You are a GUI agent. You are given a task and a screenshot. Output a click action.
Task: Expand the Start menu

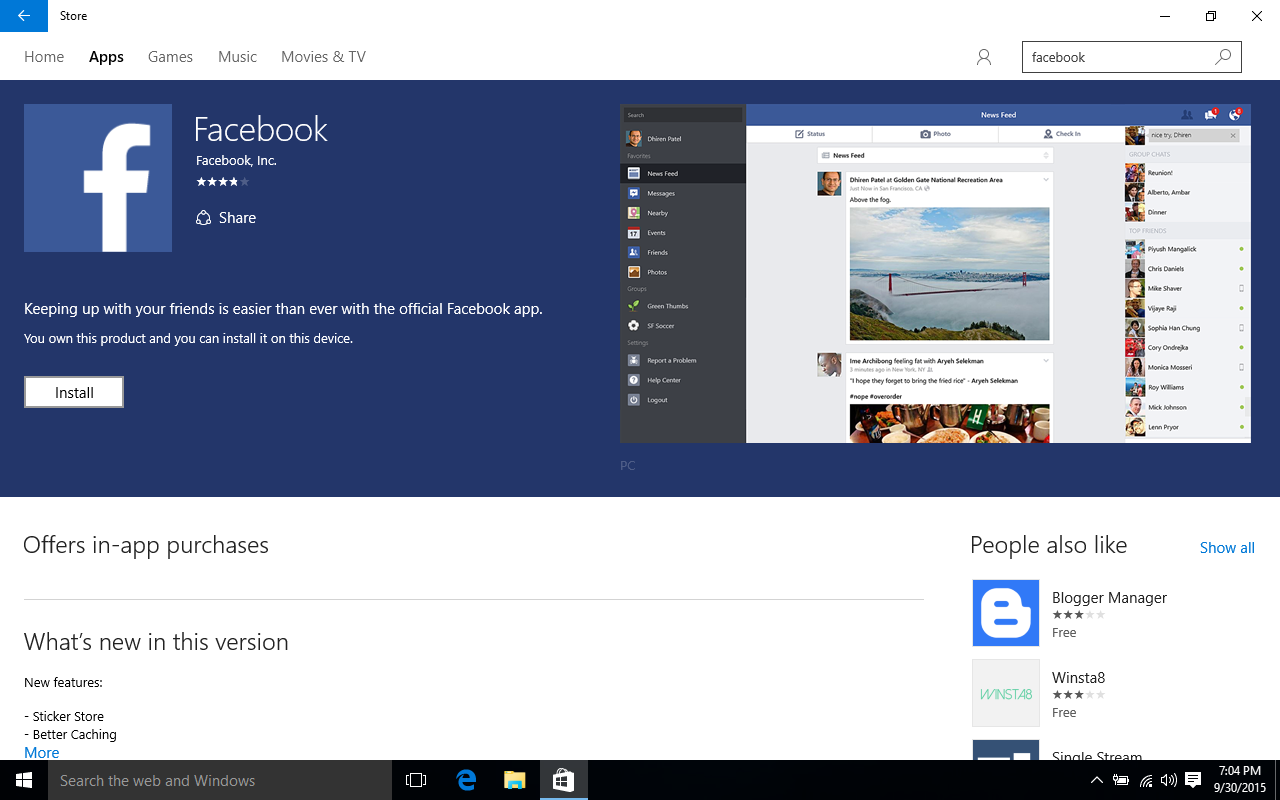click(24, 780)
